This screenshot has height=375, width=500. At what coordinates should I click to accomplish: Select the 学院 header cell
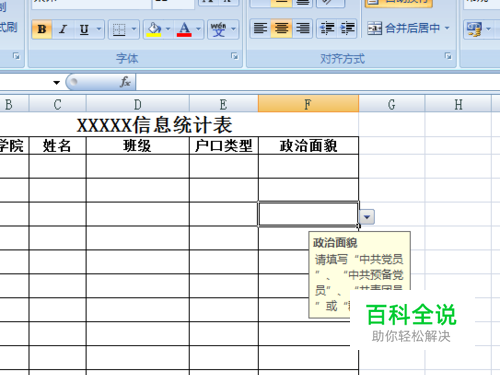click(13, 146)
